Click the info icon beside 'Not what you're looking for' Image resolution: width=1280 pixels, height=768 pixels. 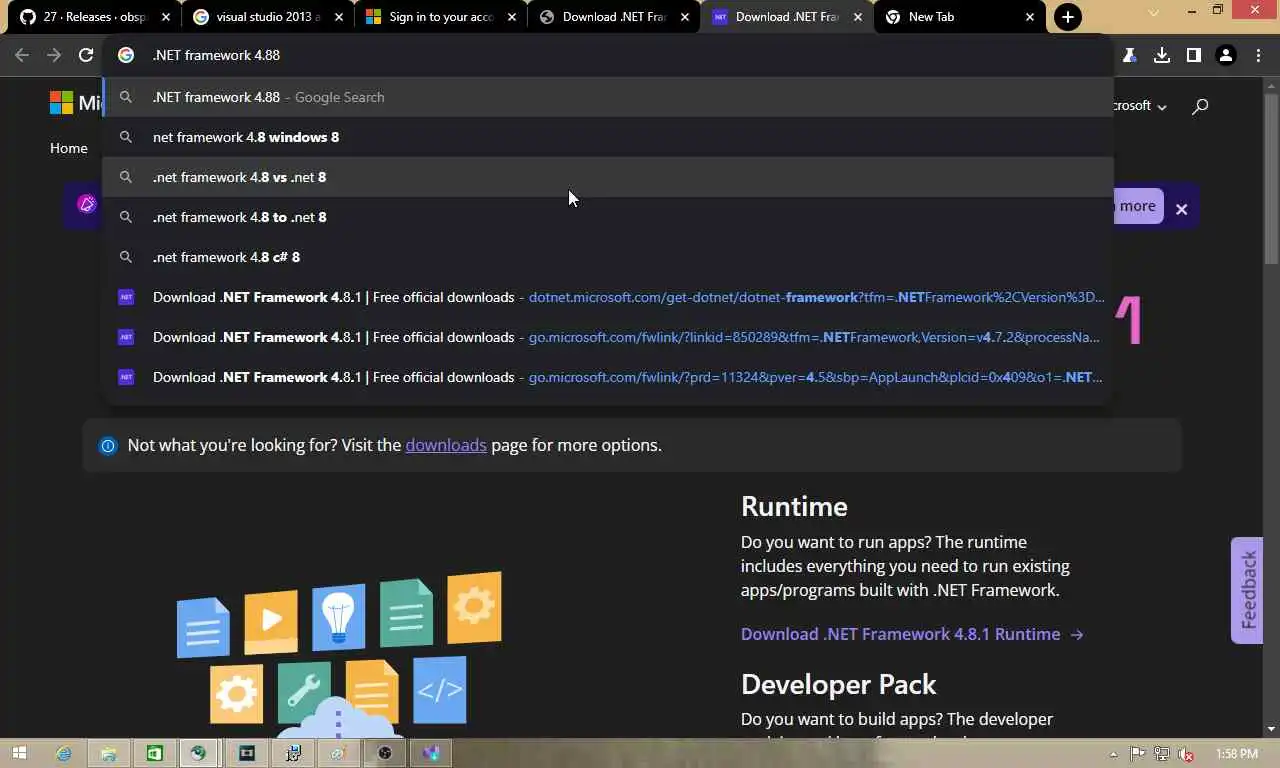point(108,446)
